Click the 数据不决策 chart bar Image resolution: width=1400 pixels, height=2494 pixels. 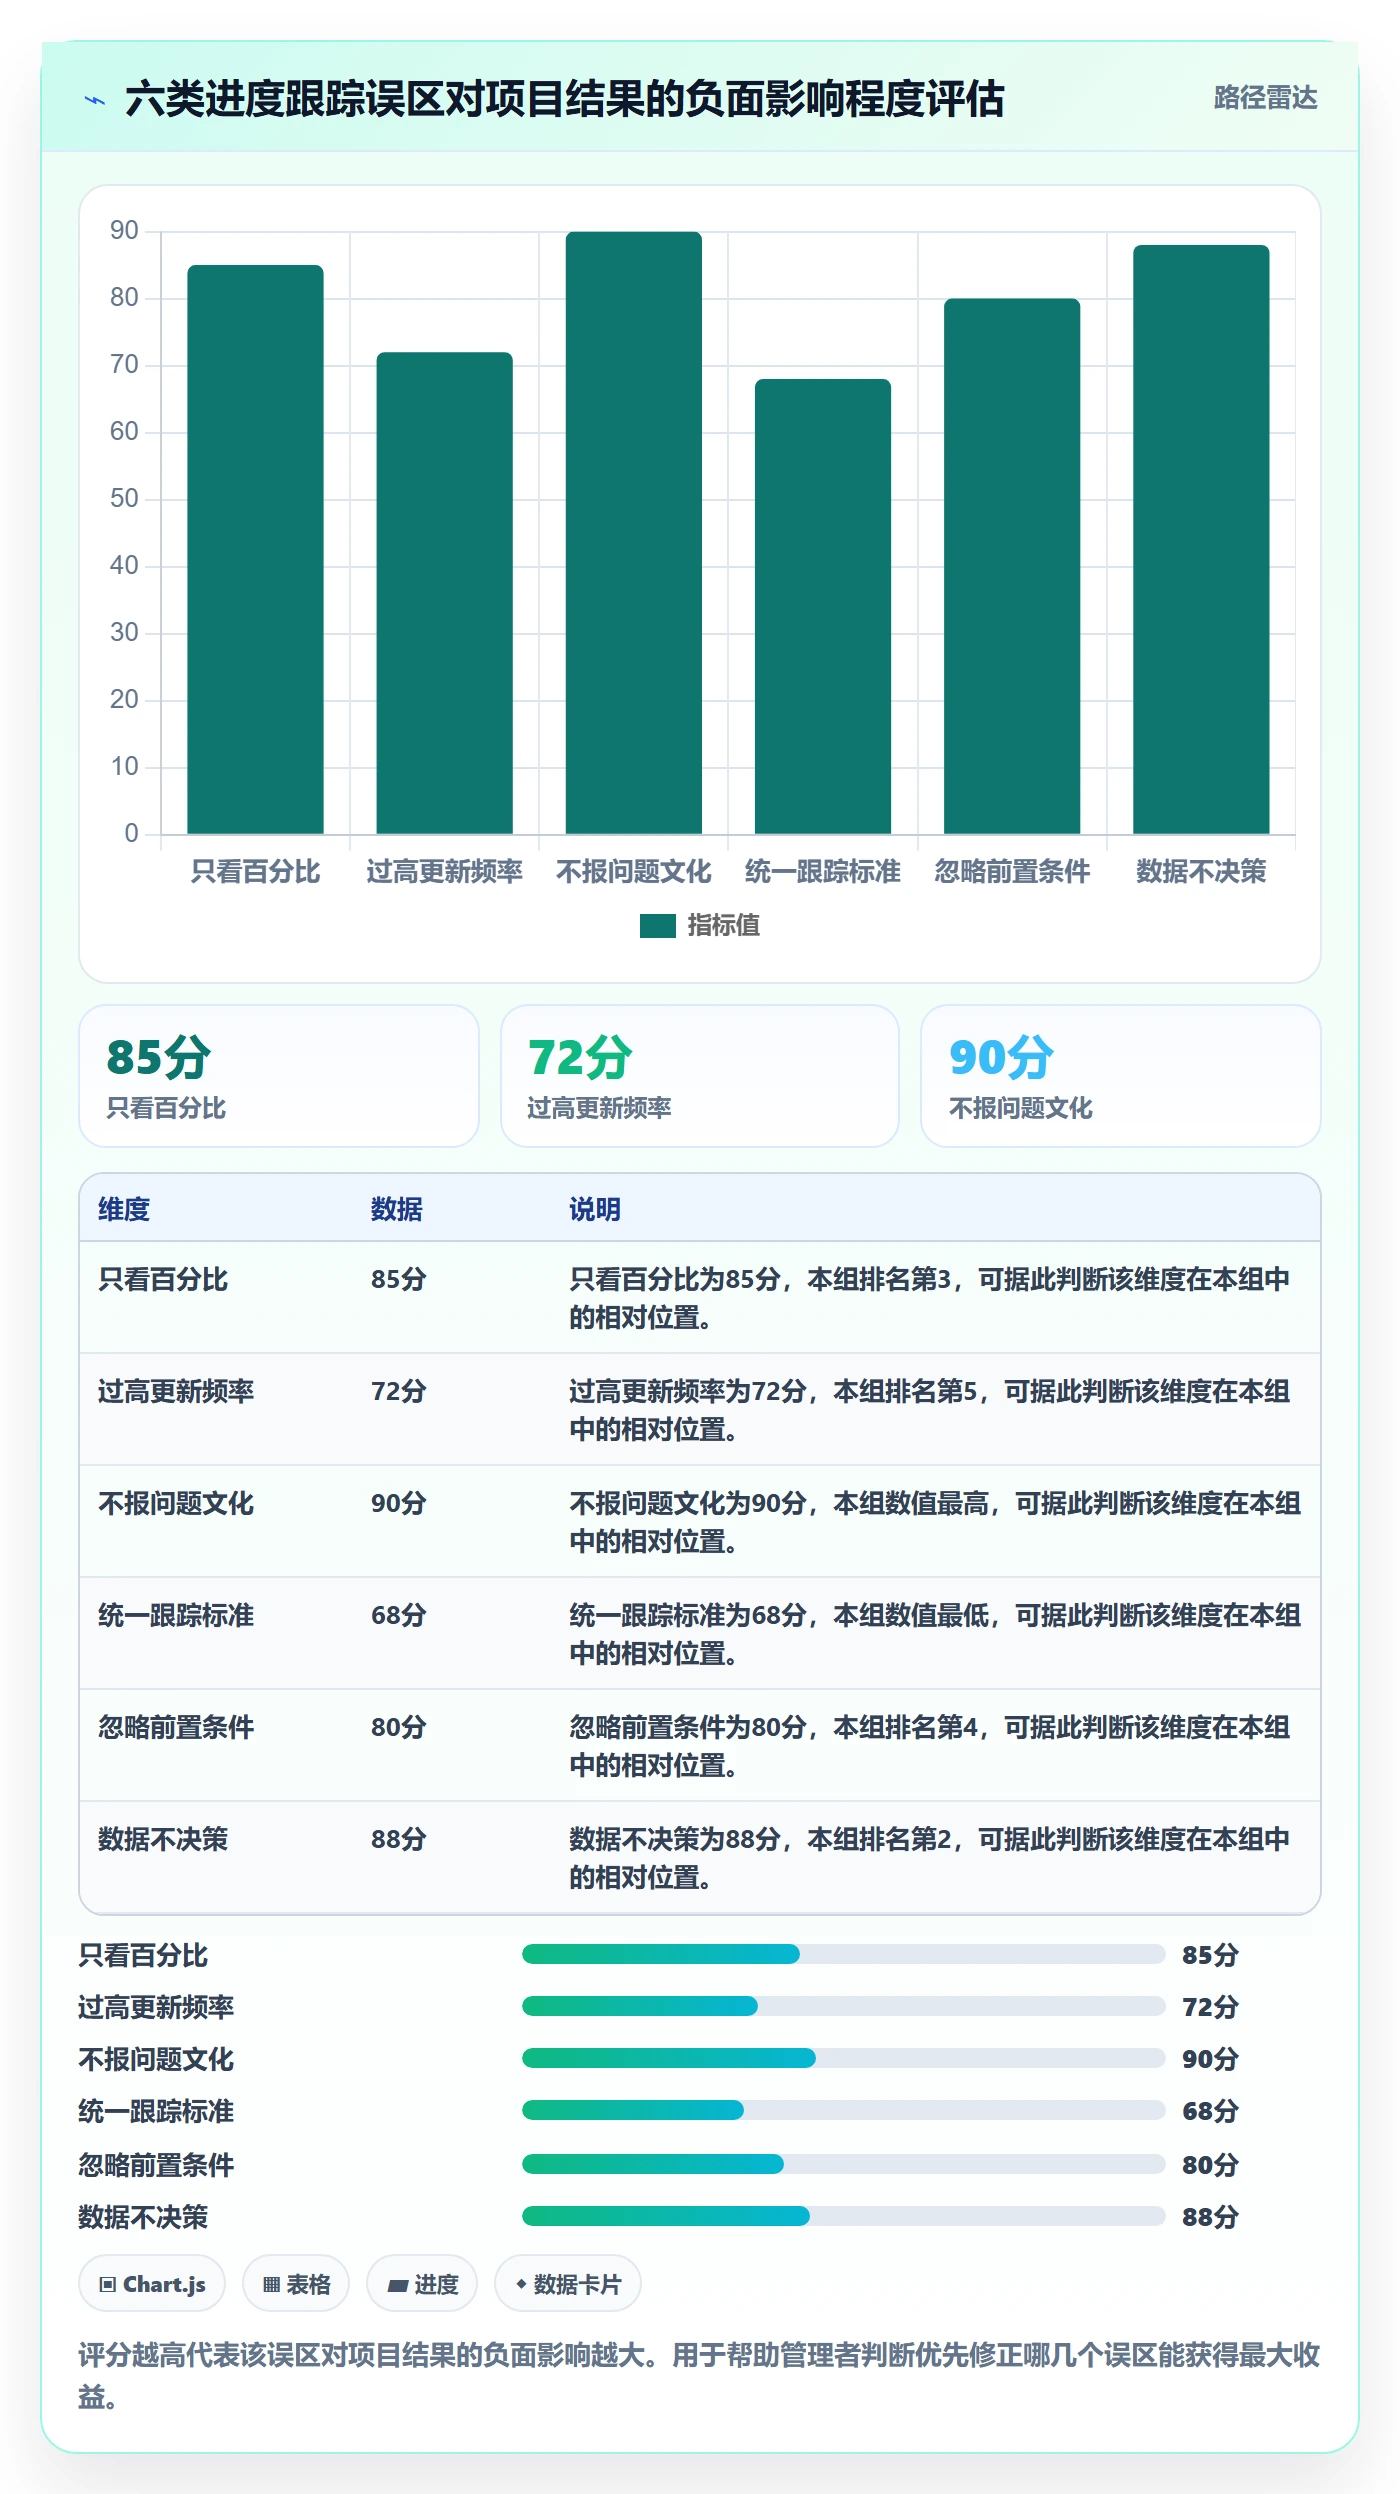pos(1201,539)
